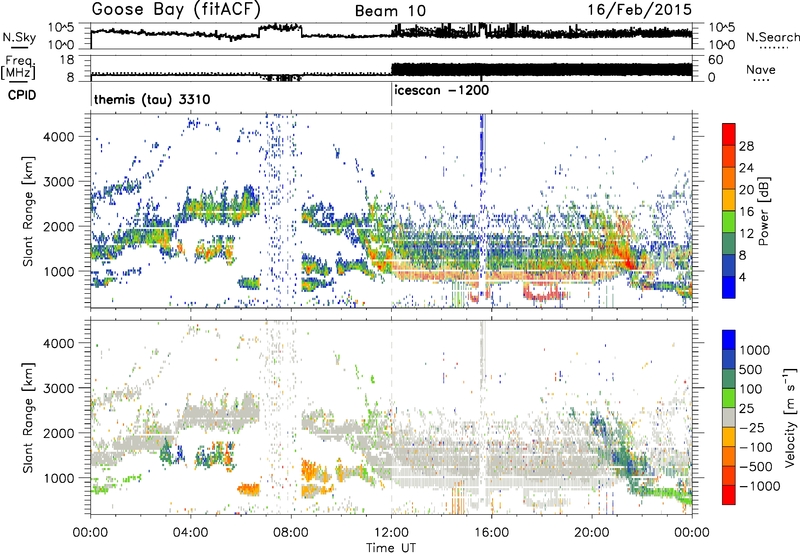Click the '18' frequency axis tick

tap(66, 60)
